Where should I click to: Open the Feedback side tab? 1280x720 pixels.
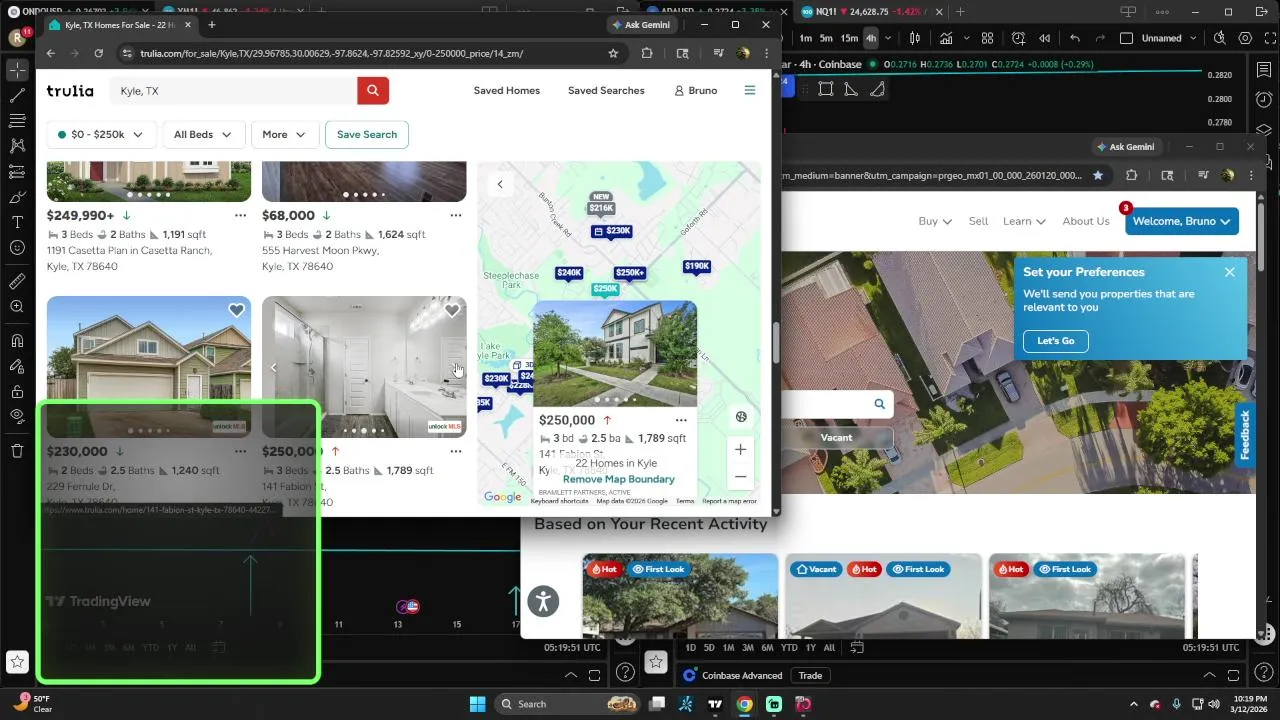pos(1245,434)
